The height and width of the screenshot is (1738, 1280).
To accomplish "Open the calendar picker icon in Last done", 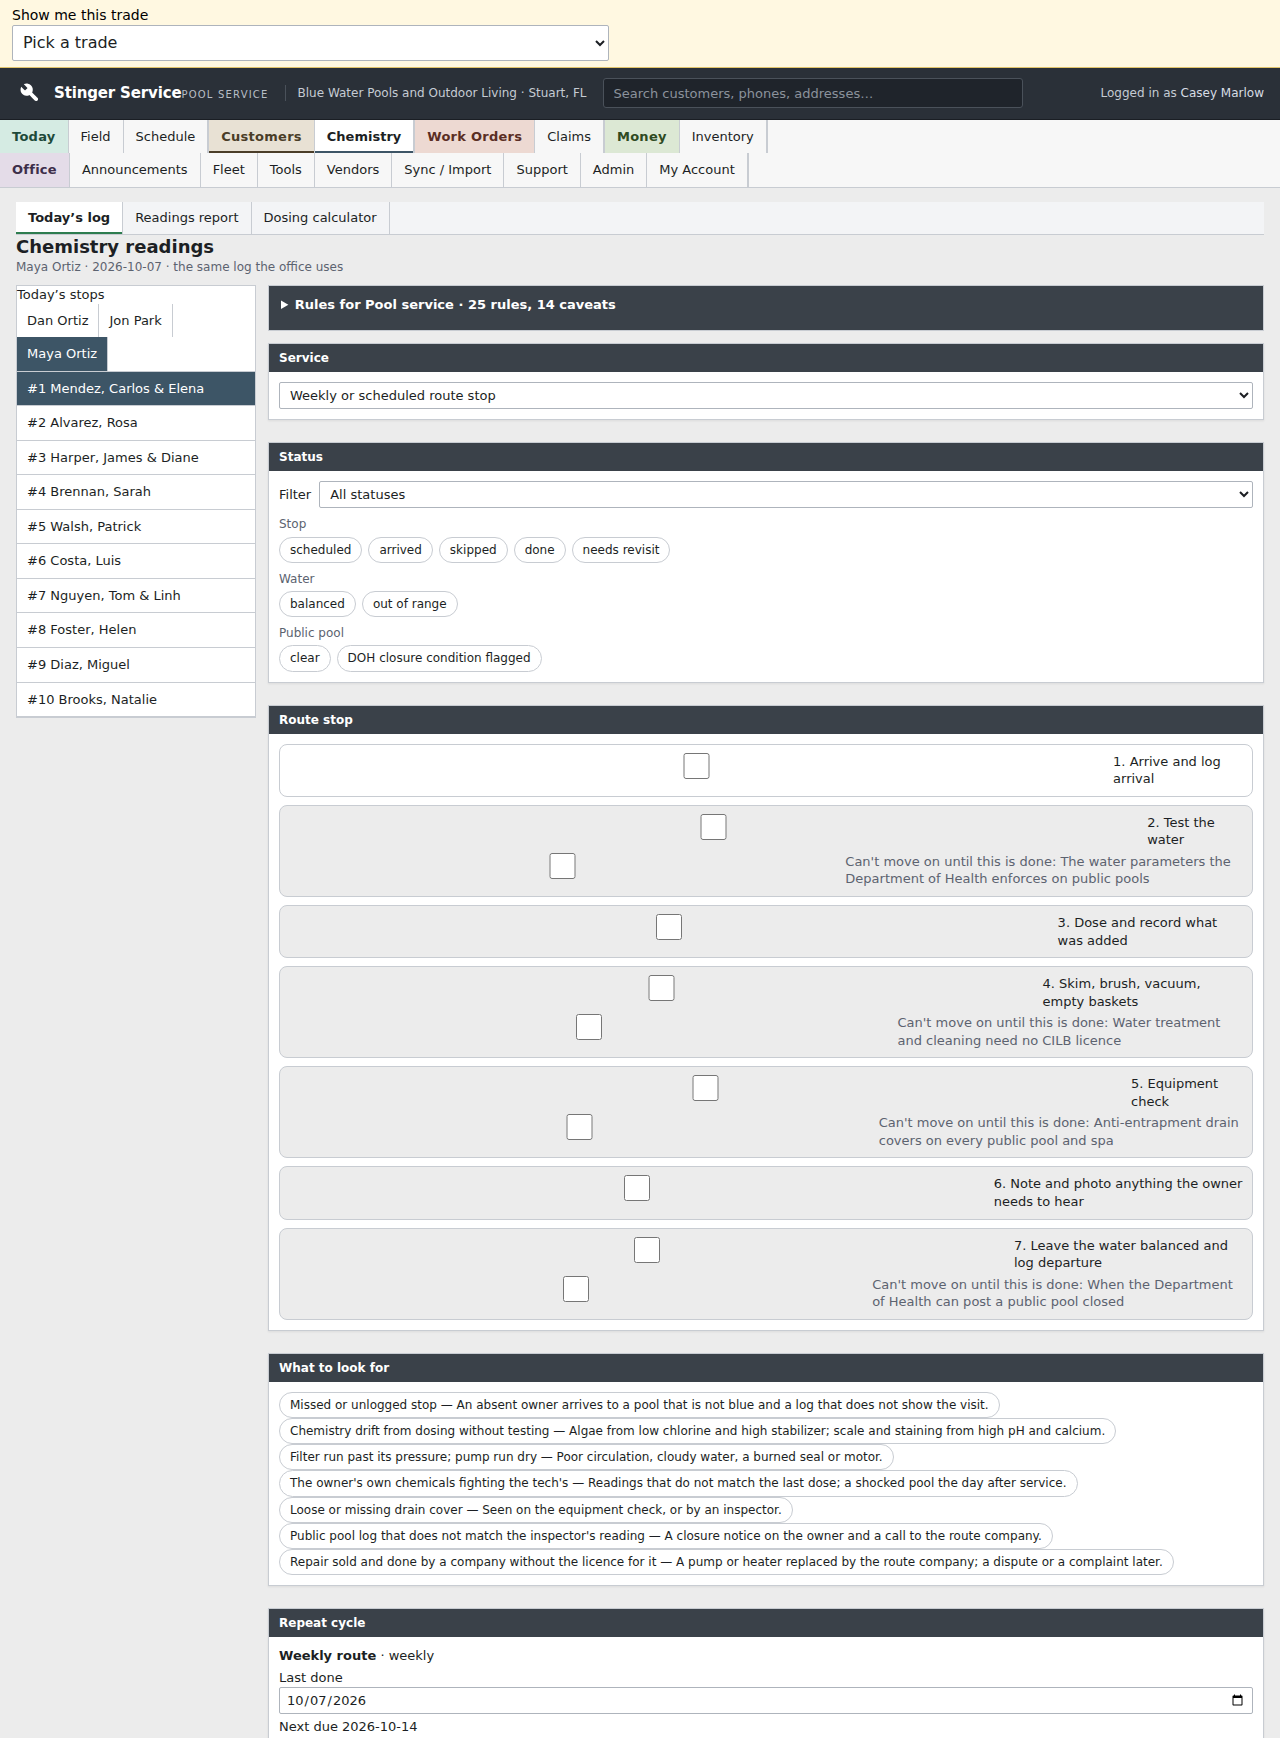I will click(1237, 1700).
